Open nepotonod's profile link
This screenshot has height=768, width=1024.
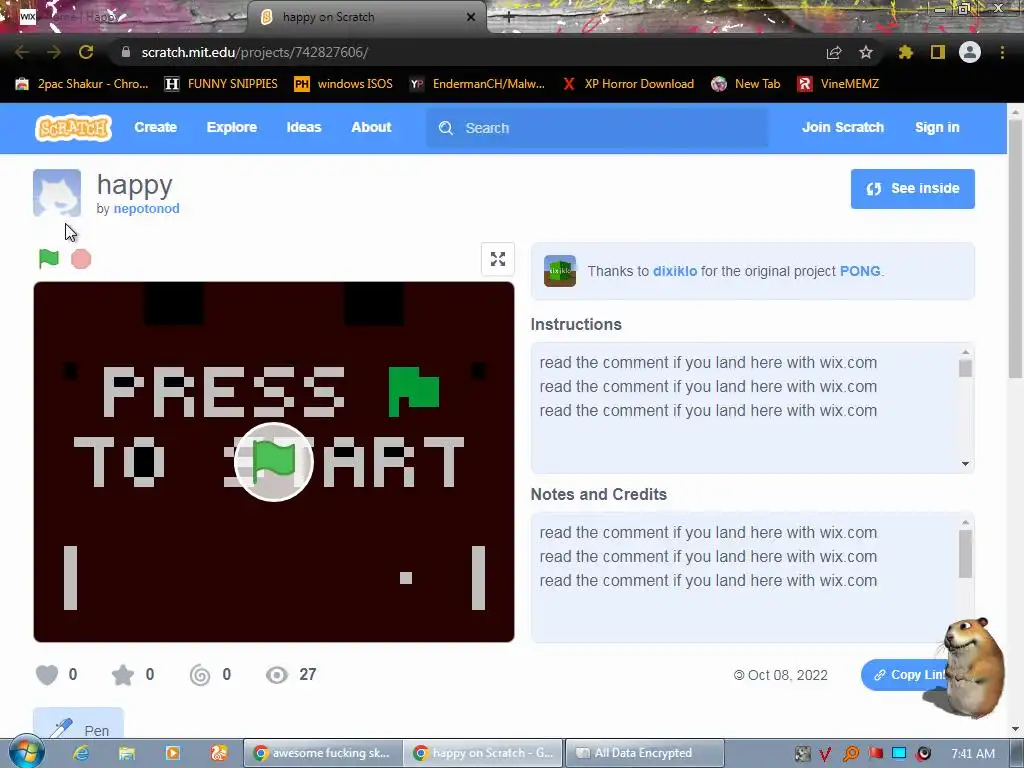[146, 208]
